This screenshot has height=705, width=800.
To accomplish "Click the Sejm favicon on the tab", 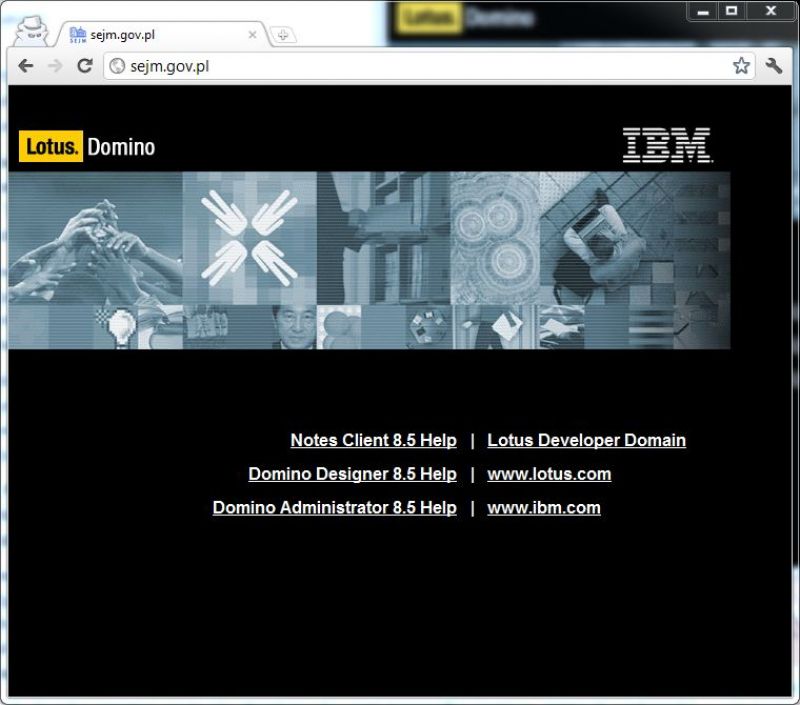I will click(x=78, y=35).
